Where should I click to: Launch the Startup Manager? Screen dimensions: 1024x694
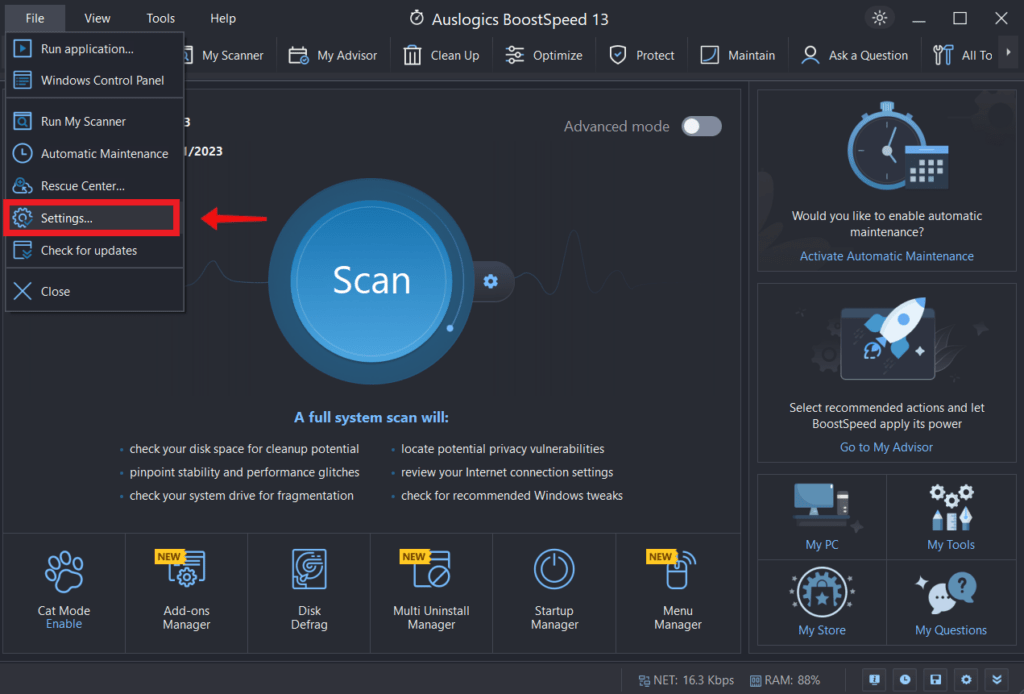[554, 588]
